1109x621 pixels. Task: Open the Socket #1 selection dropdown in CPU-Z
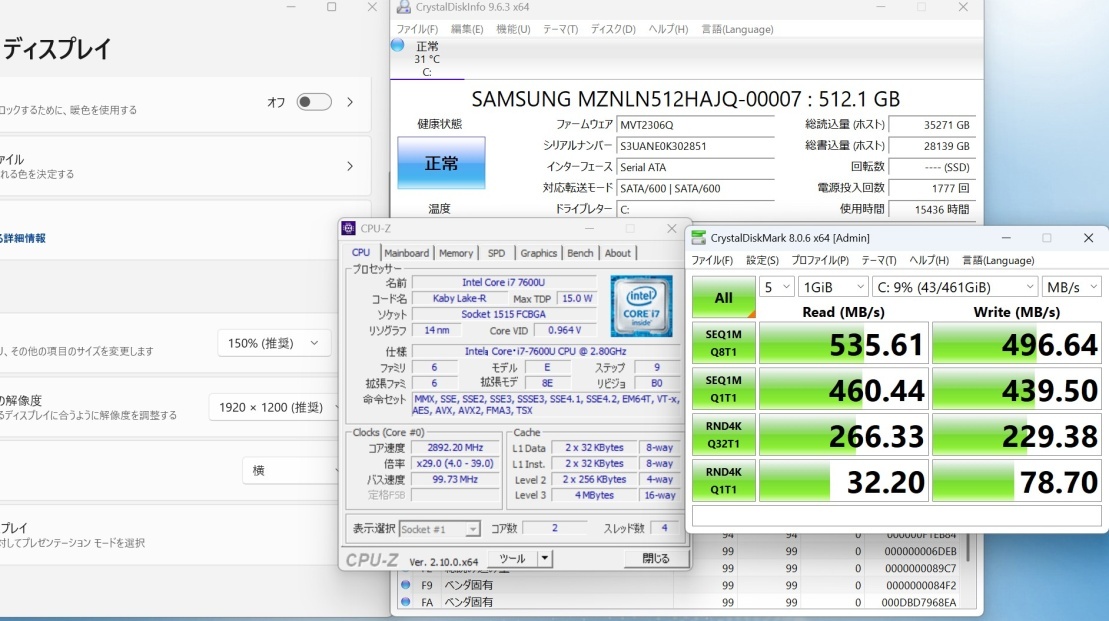tap(439, 529)
